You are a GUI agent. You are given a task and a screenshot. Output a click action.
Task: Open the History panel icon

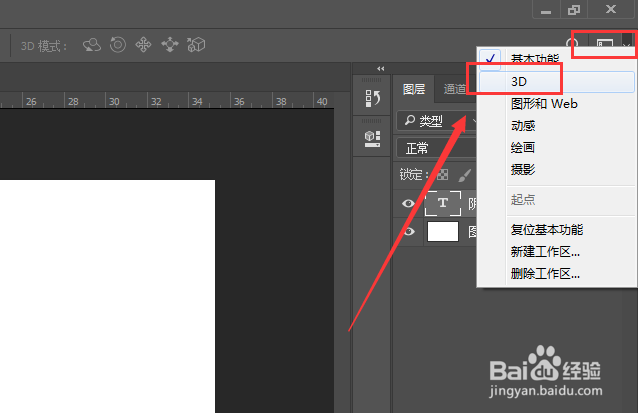coord(372,98)
